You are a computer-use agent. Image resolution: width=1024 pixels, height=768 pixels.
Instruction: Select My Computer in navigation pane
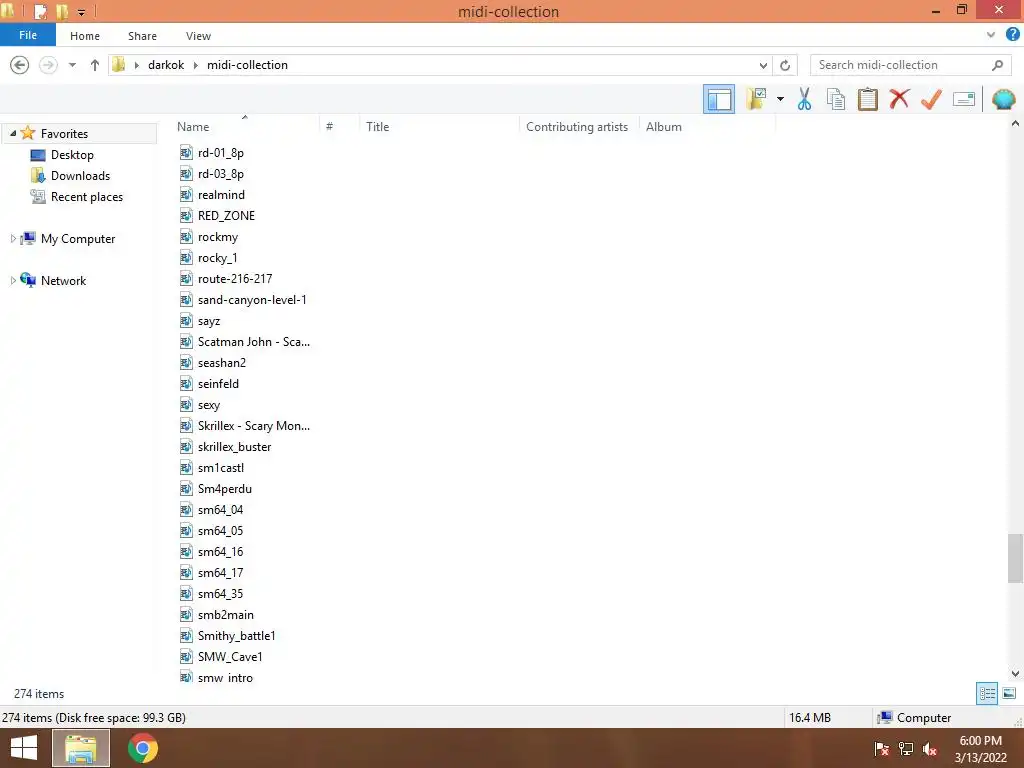pyautogui.click(x=78, y=239)
